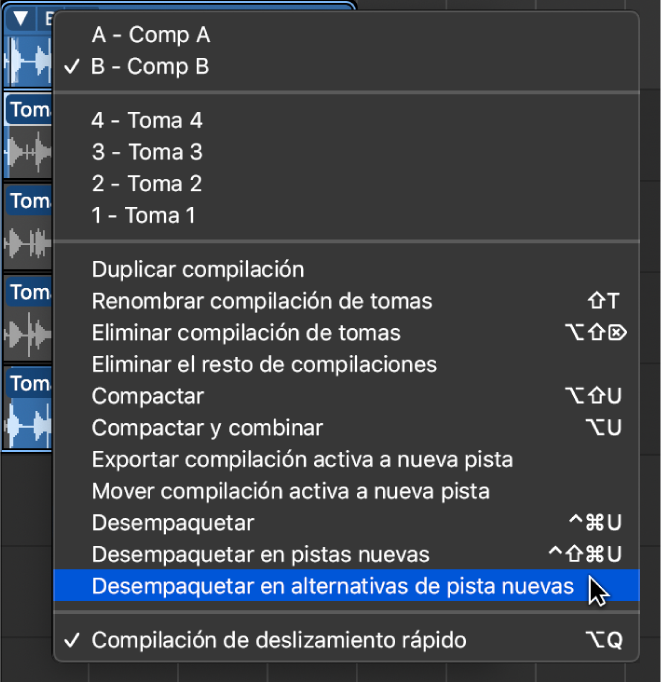662x684 pixels.
Task: Select Compactar y combinar
Action: tap(207, 428)
